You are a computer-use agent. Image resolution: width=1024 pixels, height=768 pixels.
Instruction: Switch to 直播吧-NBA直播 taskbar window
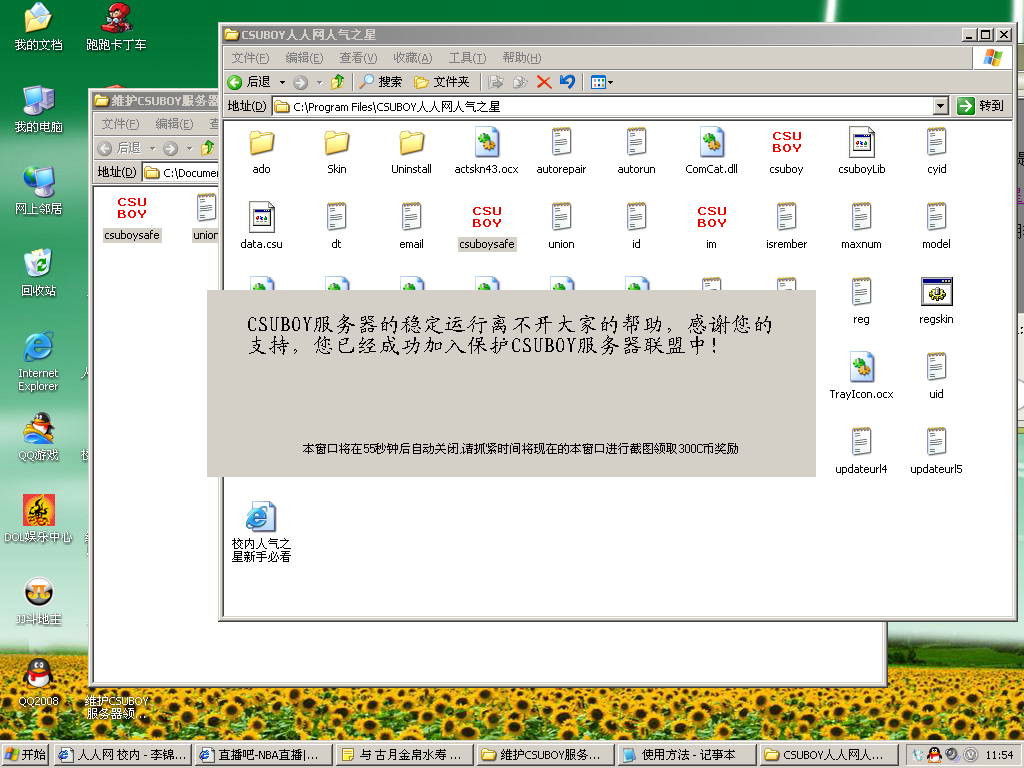click(x=263, y=755)
